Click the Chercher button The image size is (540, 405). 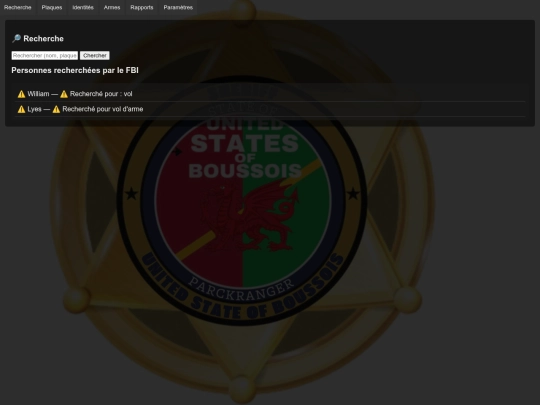(95, 55)
